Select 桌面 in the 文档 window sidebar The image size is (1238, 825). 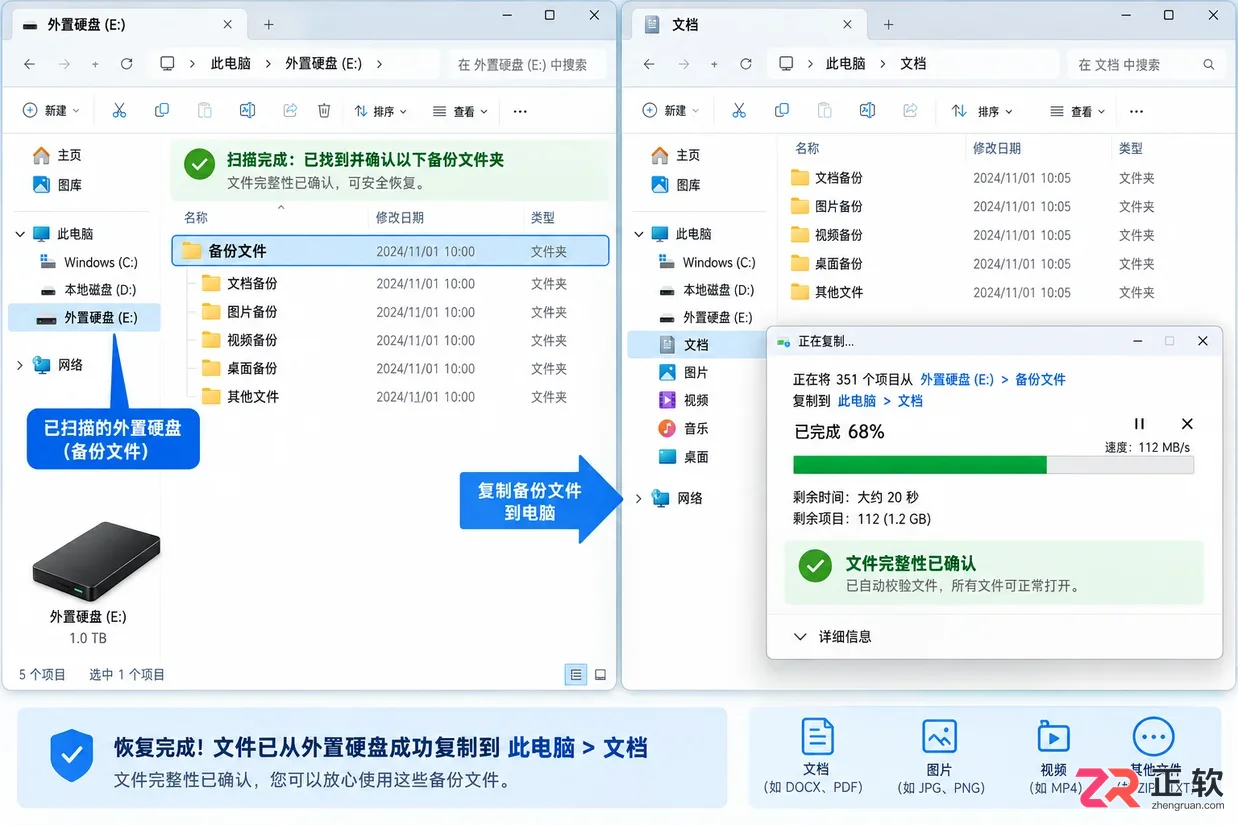pos(684,457)
